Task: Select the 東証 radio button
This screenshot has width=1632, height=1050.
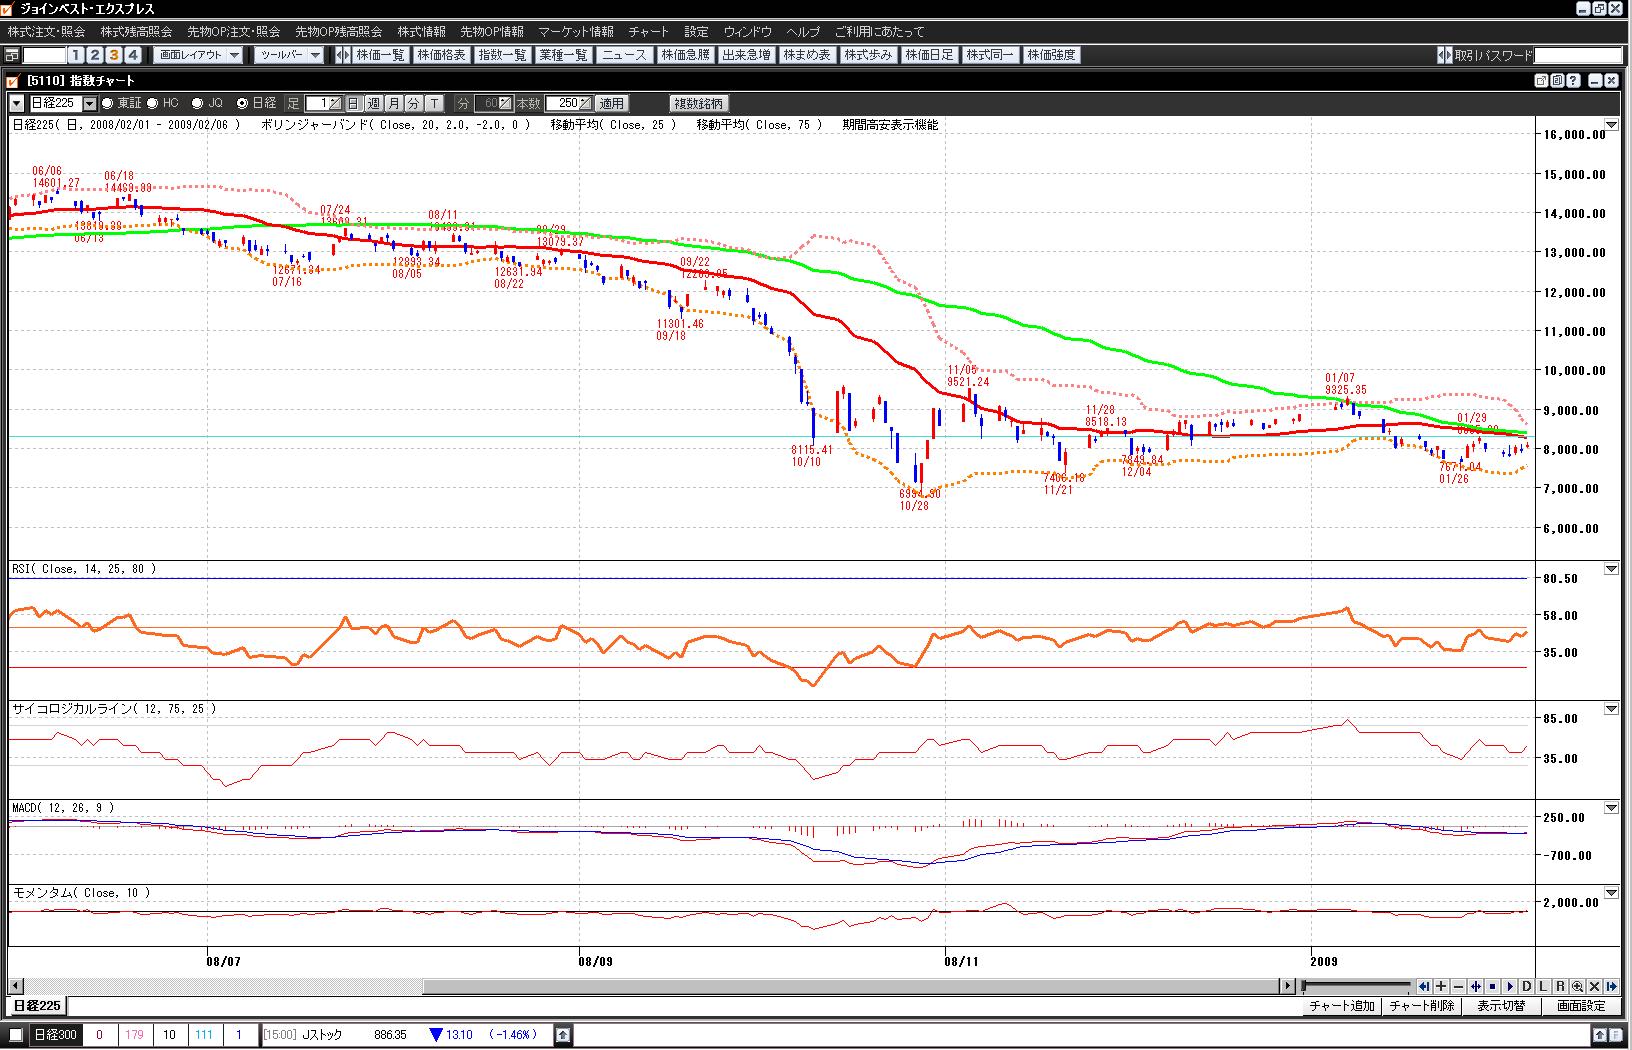Action: coord(108,103)
